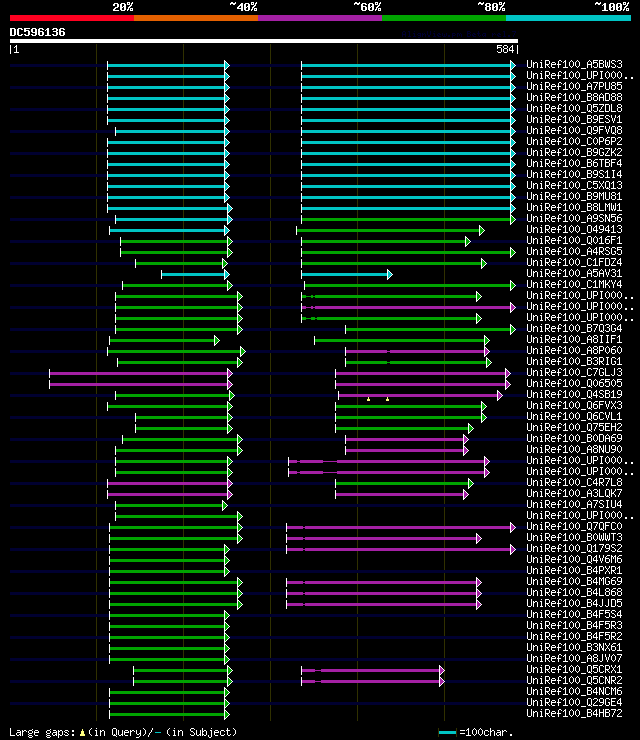Open hit UniRef100_A7PU85
Image resolution: width=640 pixels, height=740 pixels.
click(x=574, y=86)
